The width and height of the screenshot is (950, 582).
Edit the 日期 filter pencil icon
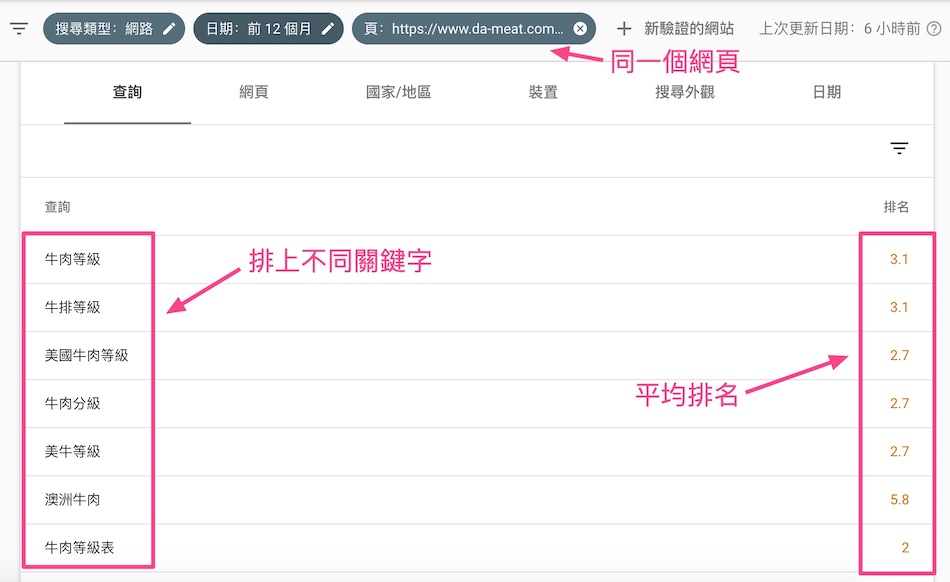pyautogui.click(x=328, y=28)
